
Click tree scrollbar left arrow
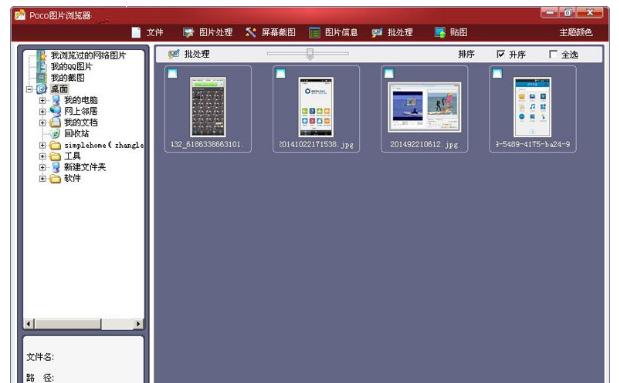(x=28, y=324)
